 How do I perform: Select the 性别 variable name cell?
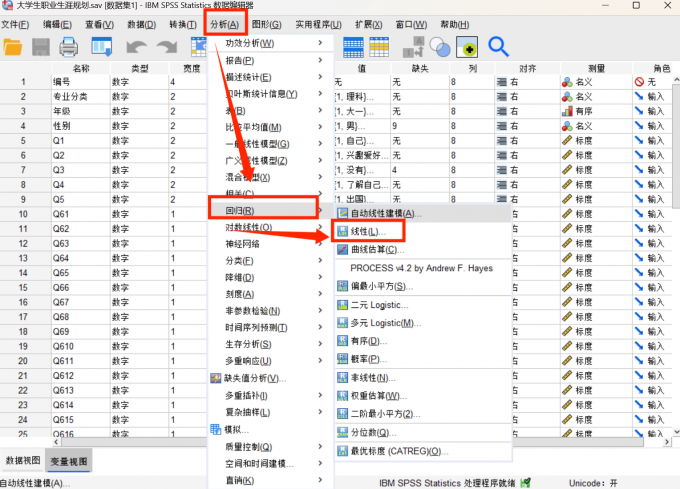point(81,126)
